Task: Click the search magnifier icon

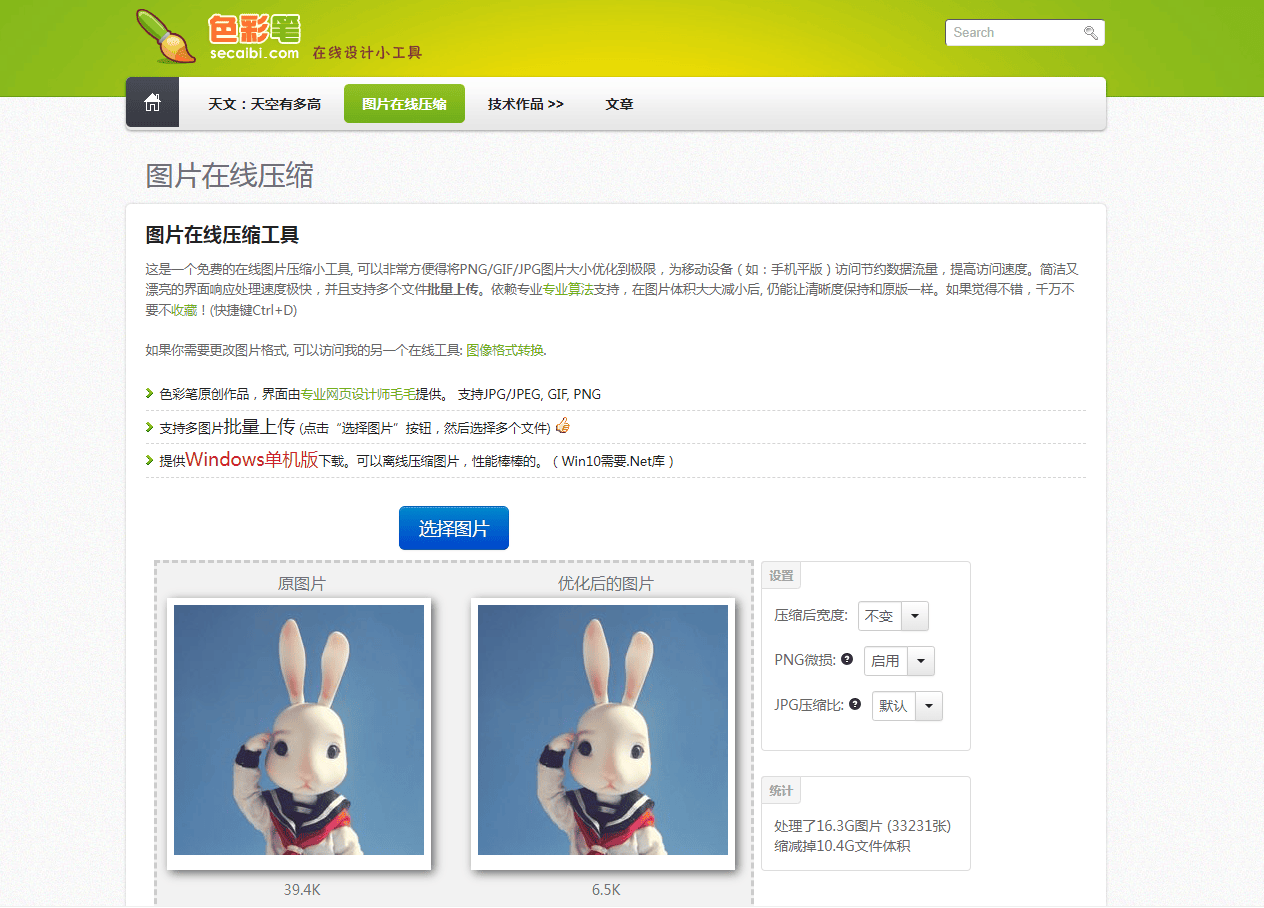Action: (1090, 33)
